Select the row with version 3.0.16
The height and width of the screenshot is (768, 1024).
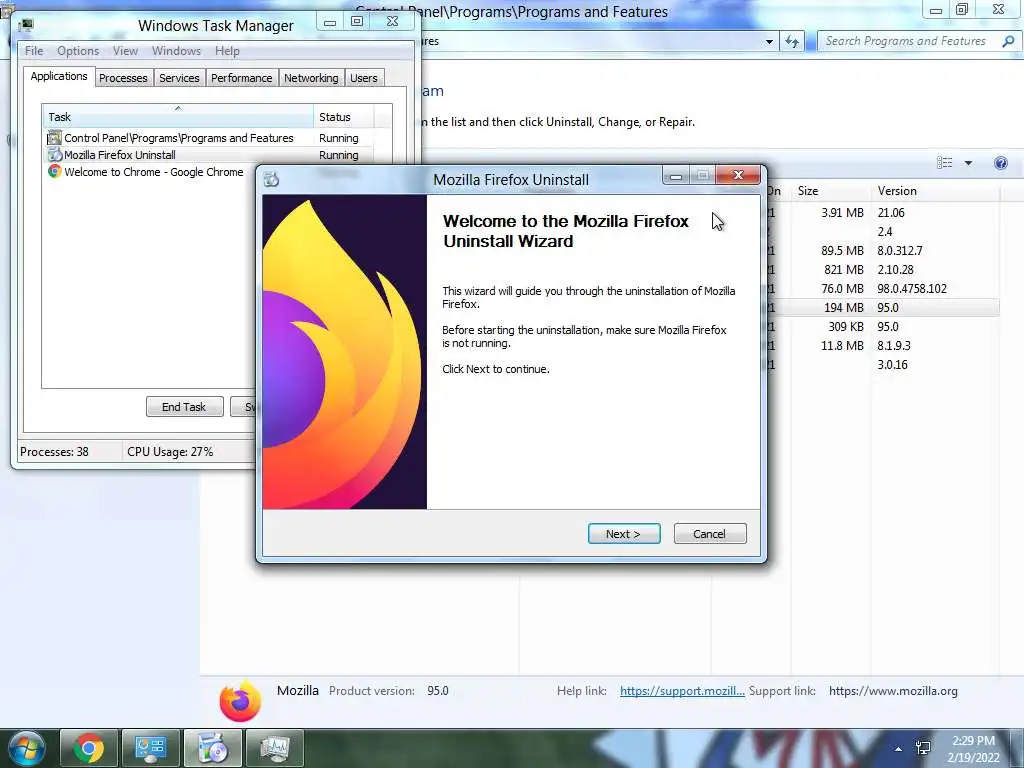(x=883, y=364)
